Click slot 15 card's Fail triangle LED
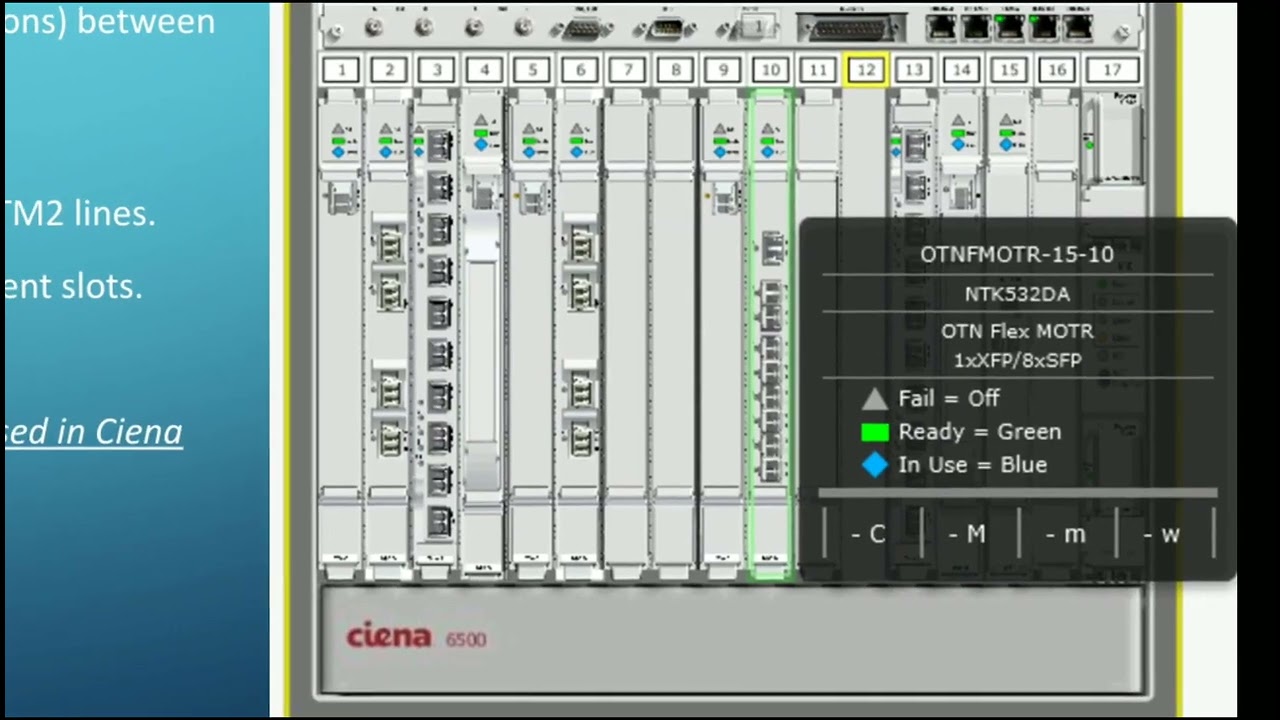The width and height of the screenshot is (1280, 720). click(1006, 121)
